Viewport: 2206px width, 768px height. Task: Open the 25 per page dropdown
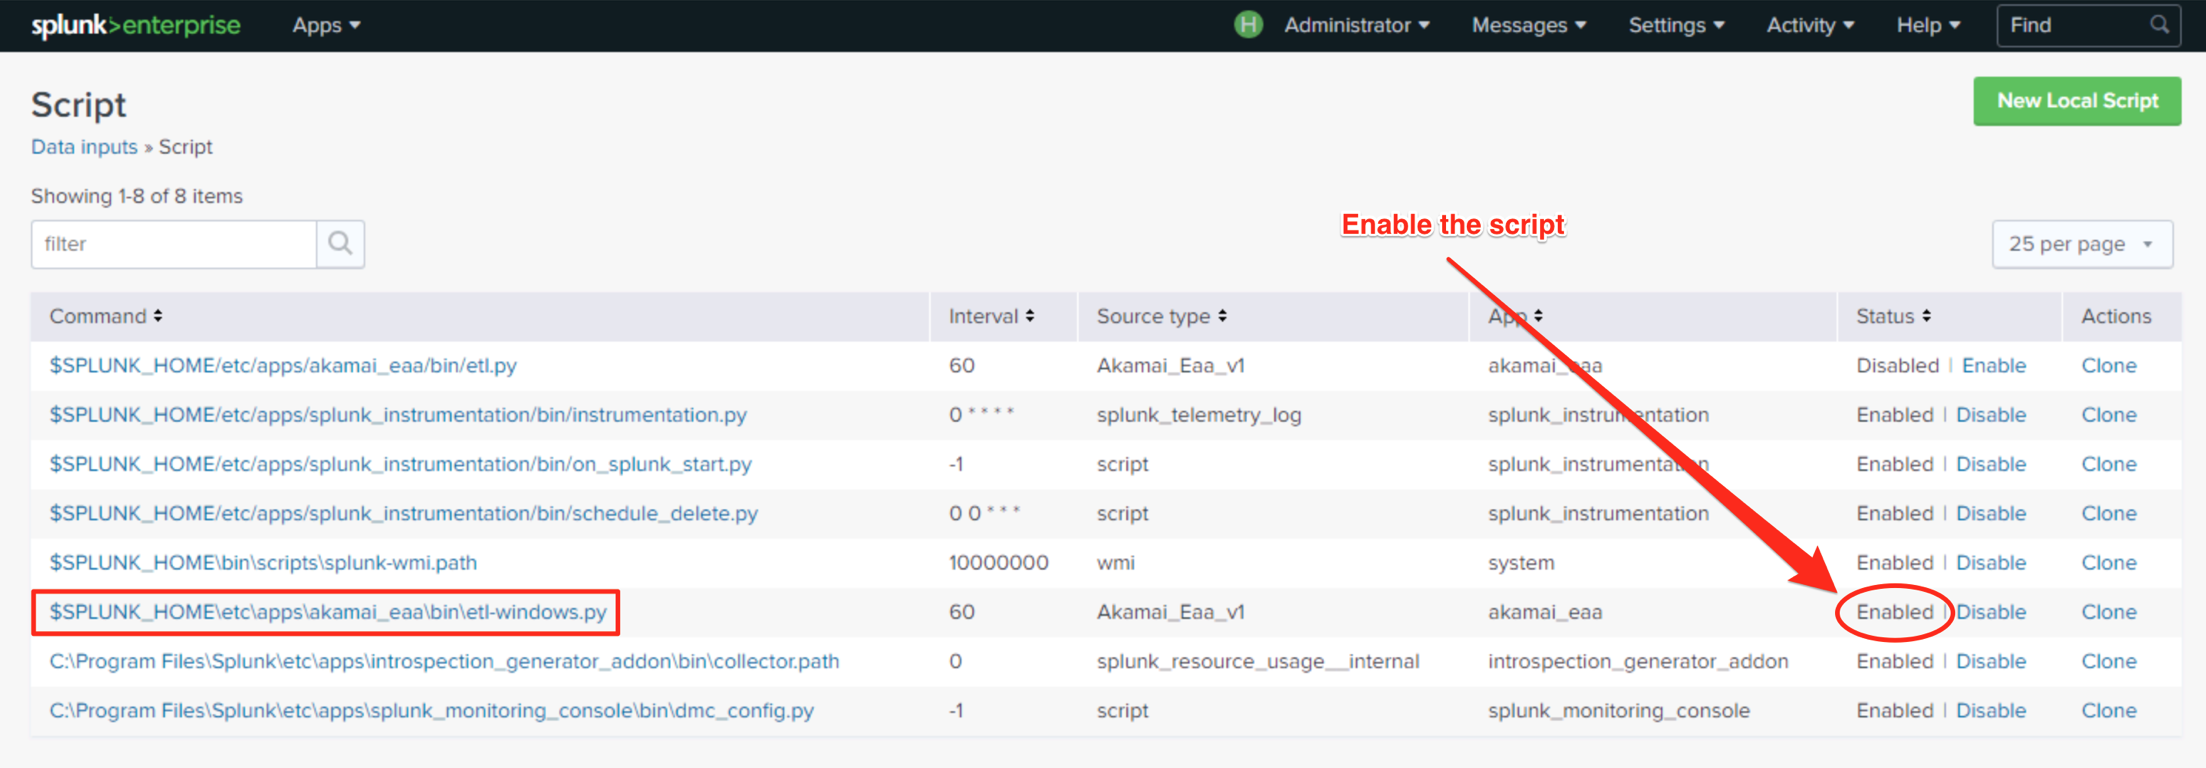2081,244
